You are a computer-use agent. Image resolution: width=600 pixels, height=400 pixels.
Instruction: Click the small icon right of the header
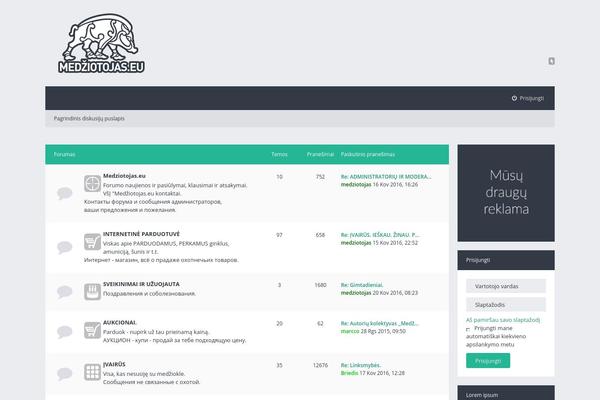[551, 61]
